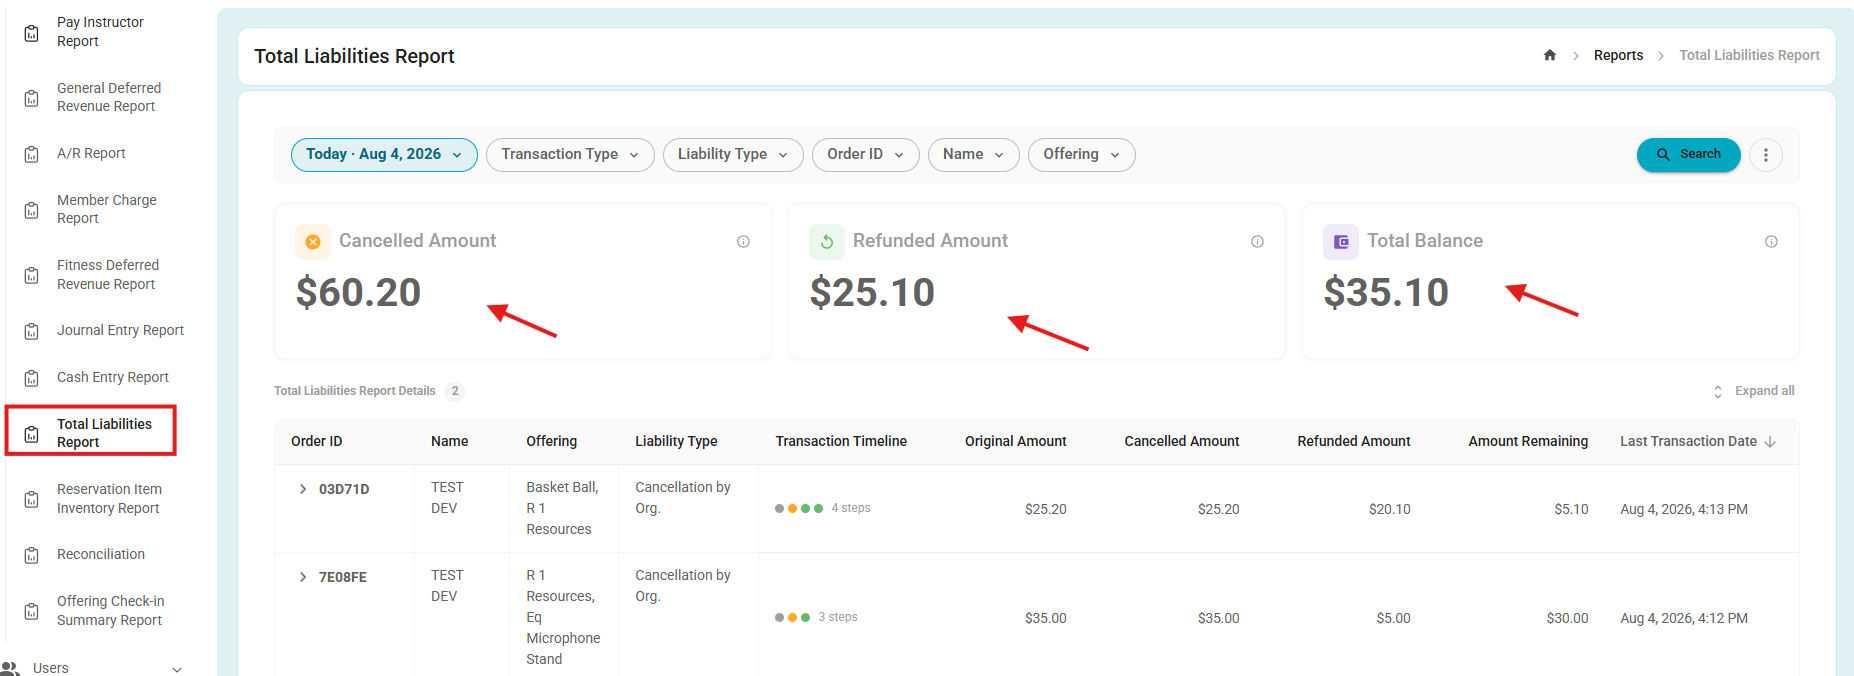Click the Cash Entry Report icon
The height and width of the screenshot is (676, 1854).
click(32, 378)
